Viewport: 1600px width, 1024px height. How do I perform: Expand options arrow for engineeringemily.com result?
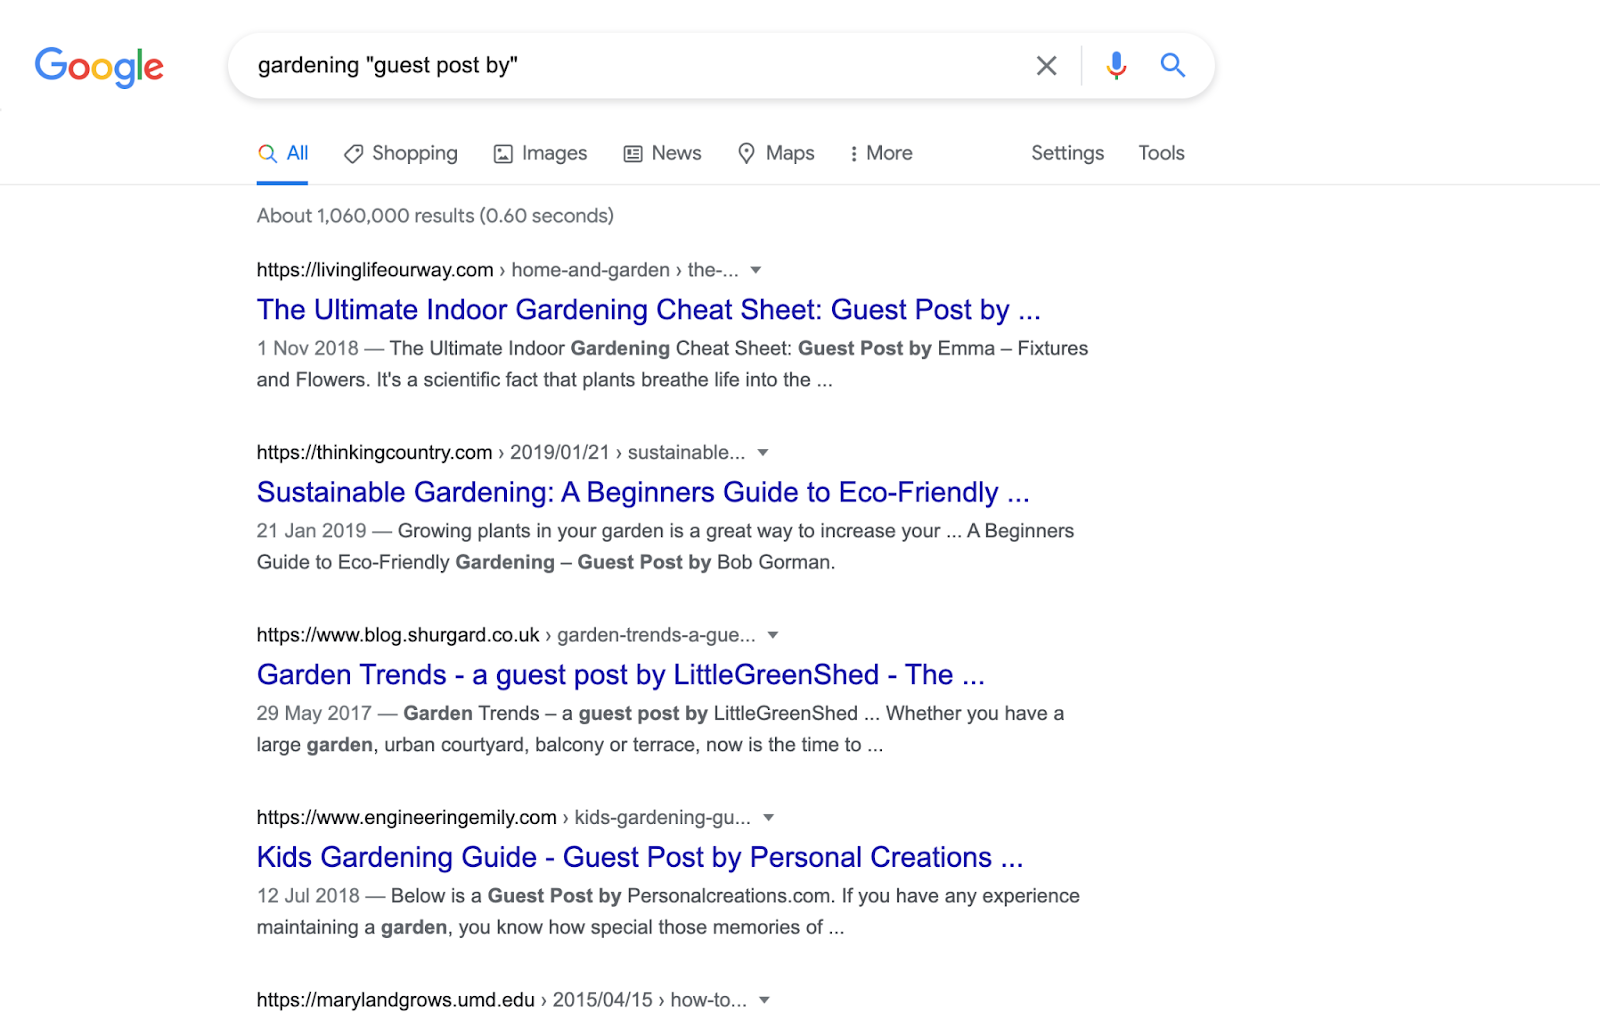769,818
